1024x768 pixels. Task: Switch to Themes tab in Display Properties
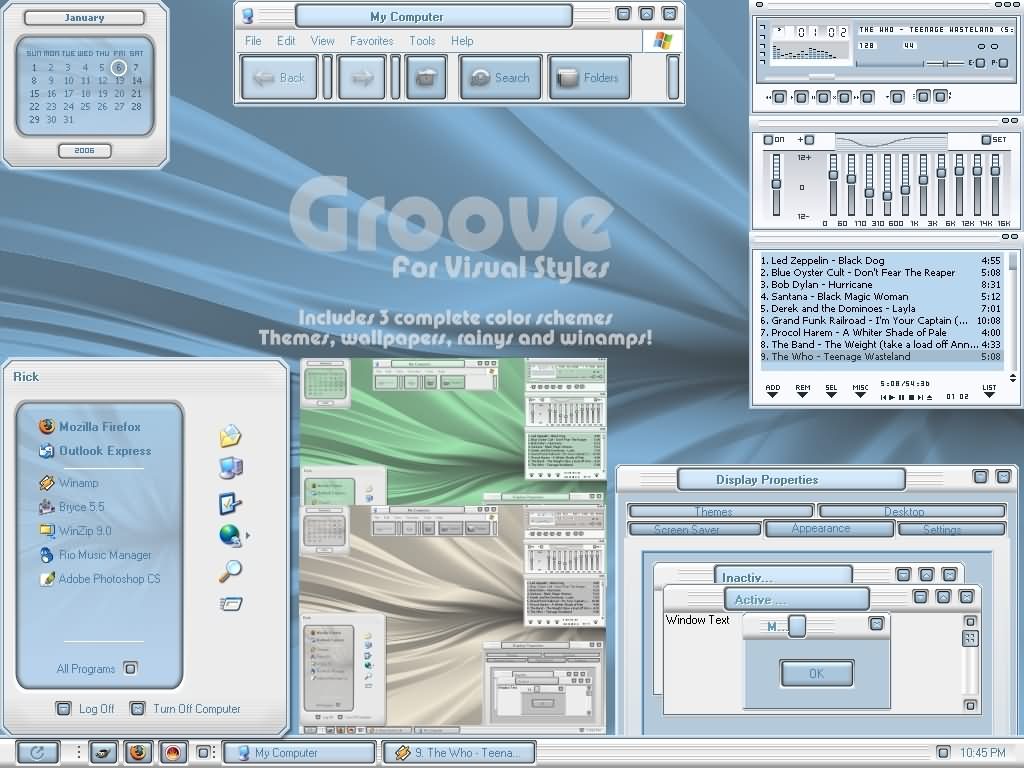pyautogui.click(x=720, y=511)
